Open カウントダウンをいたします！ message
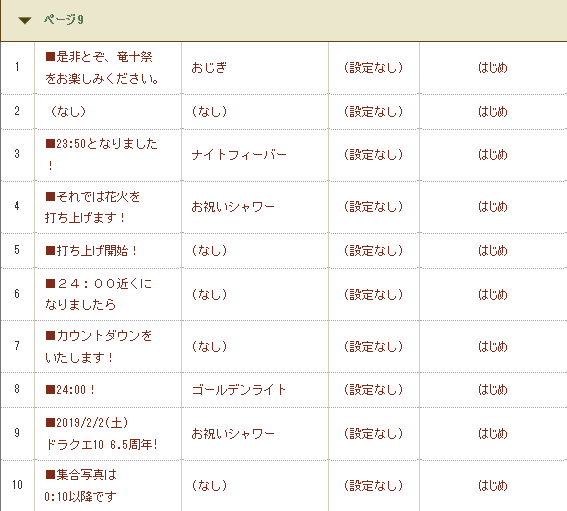Viewport: 567px width, 511px height. pyautogui.click(x=98, y=346)
